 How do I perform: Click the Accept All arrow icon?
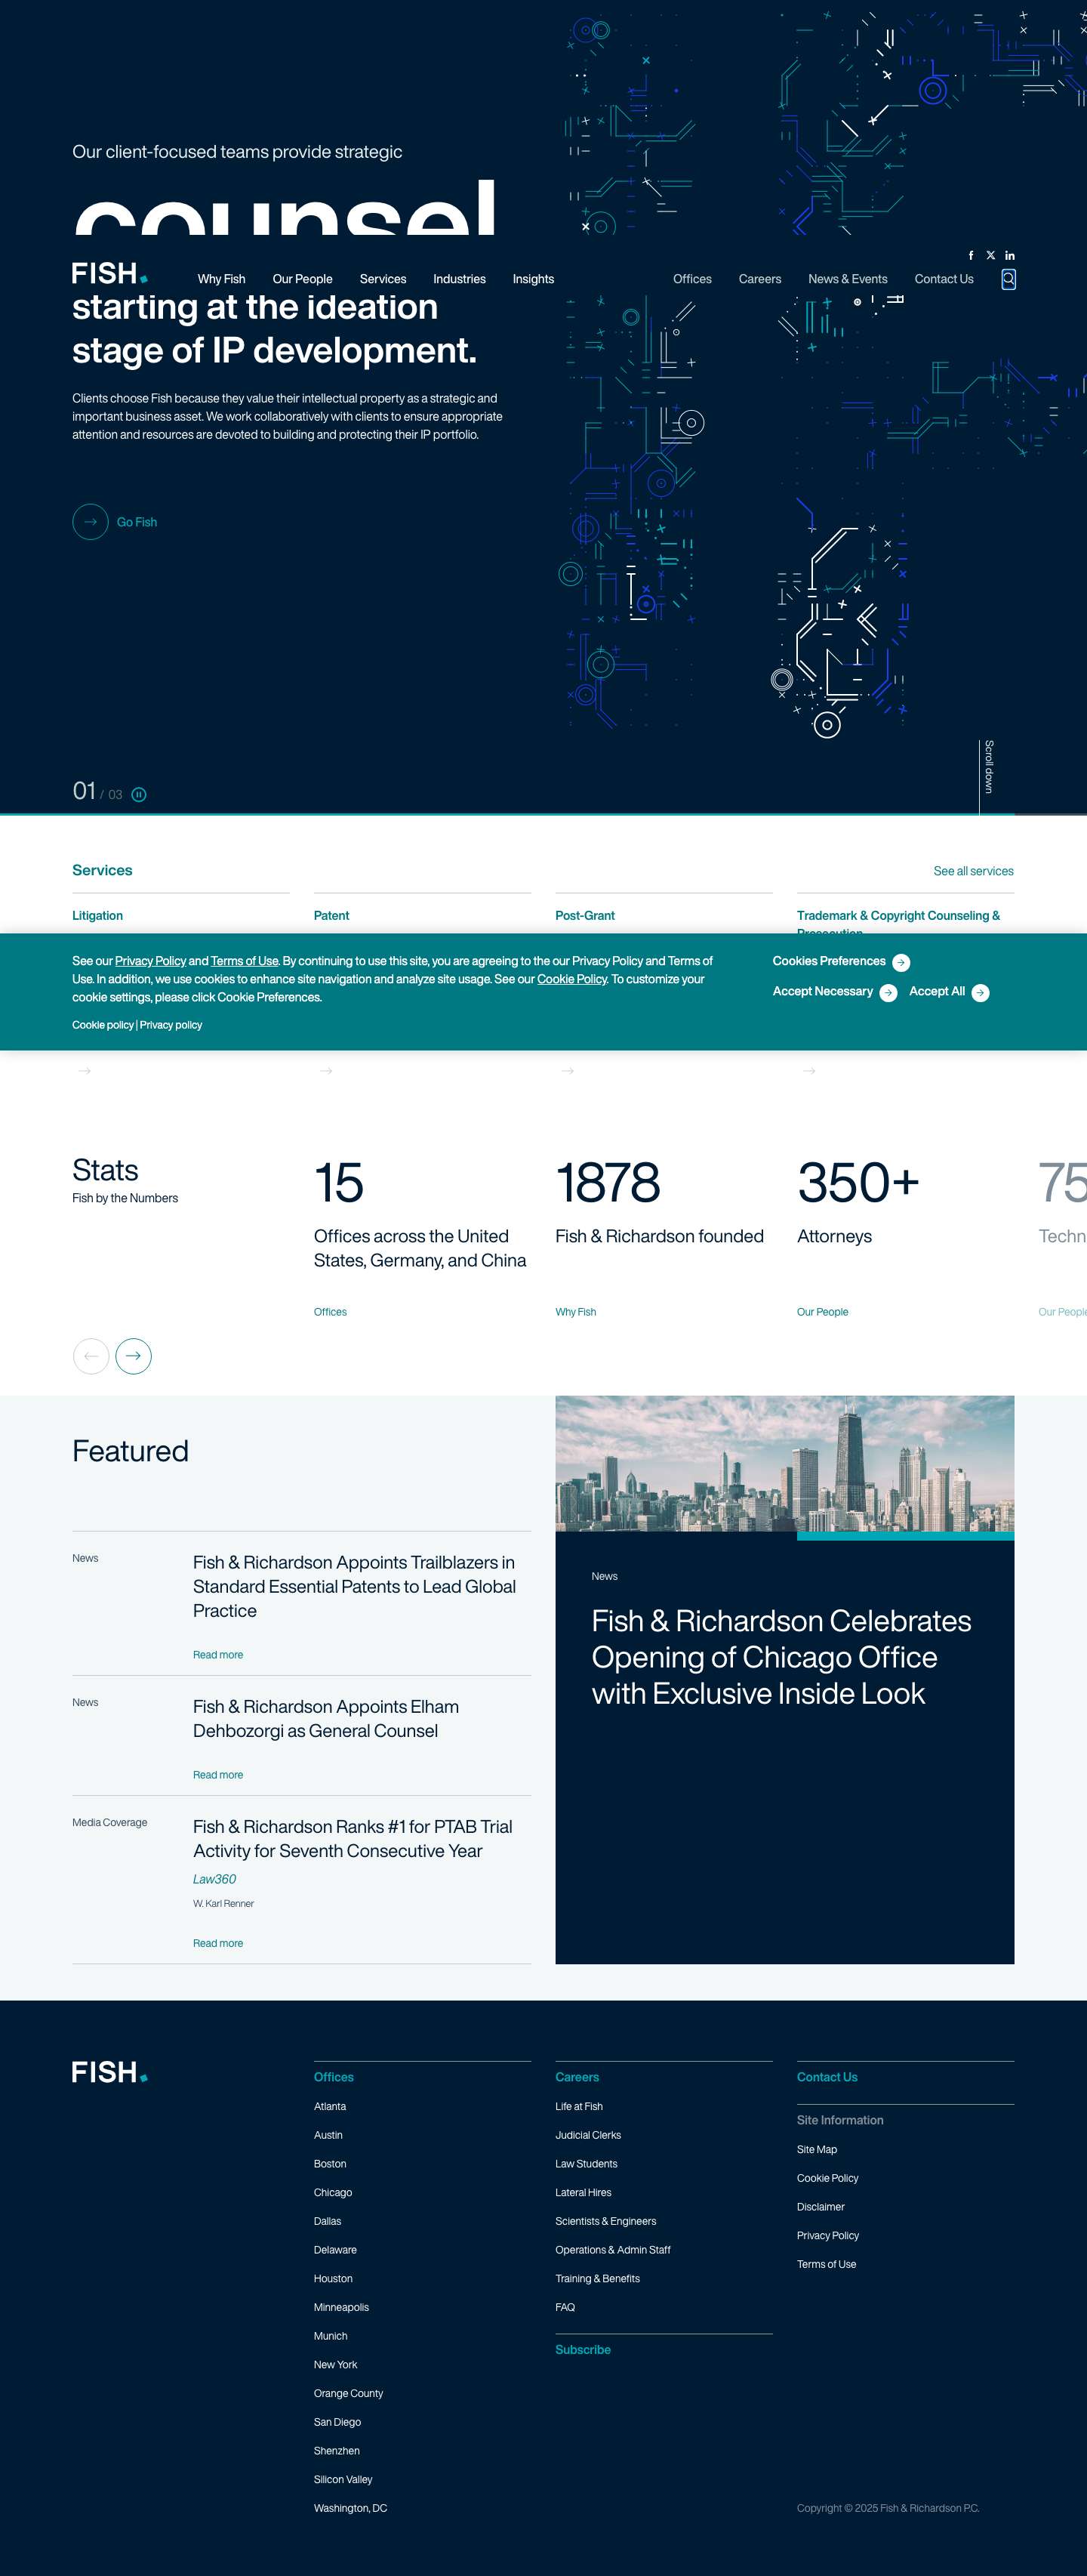pyautogui.click(x=980, y=992)
